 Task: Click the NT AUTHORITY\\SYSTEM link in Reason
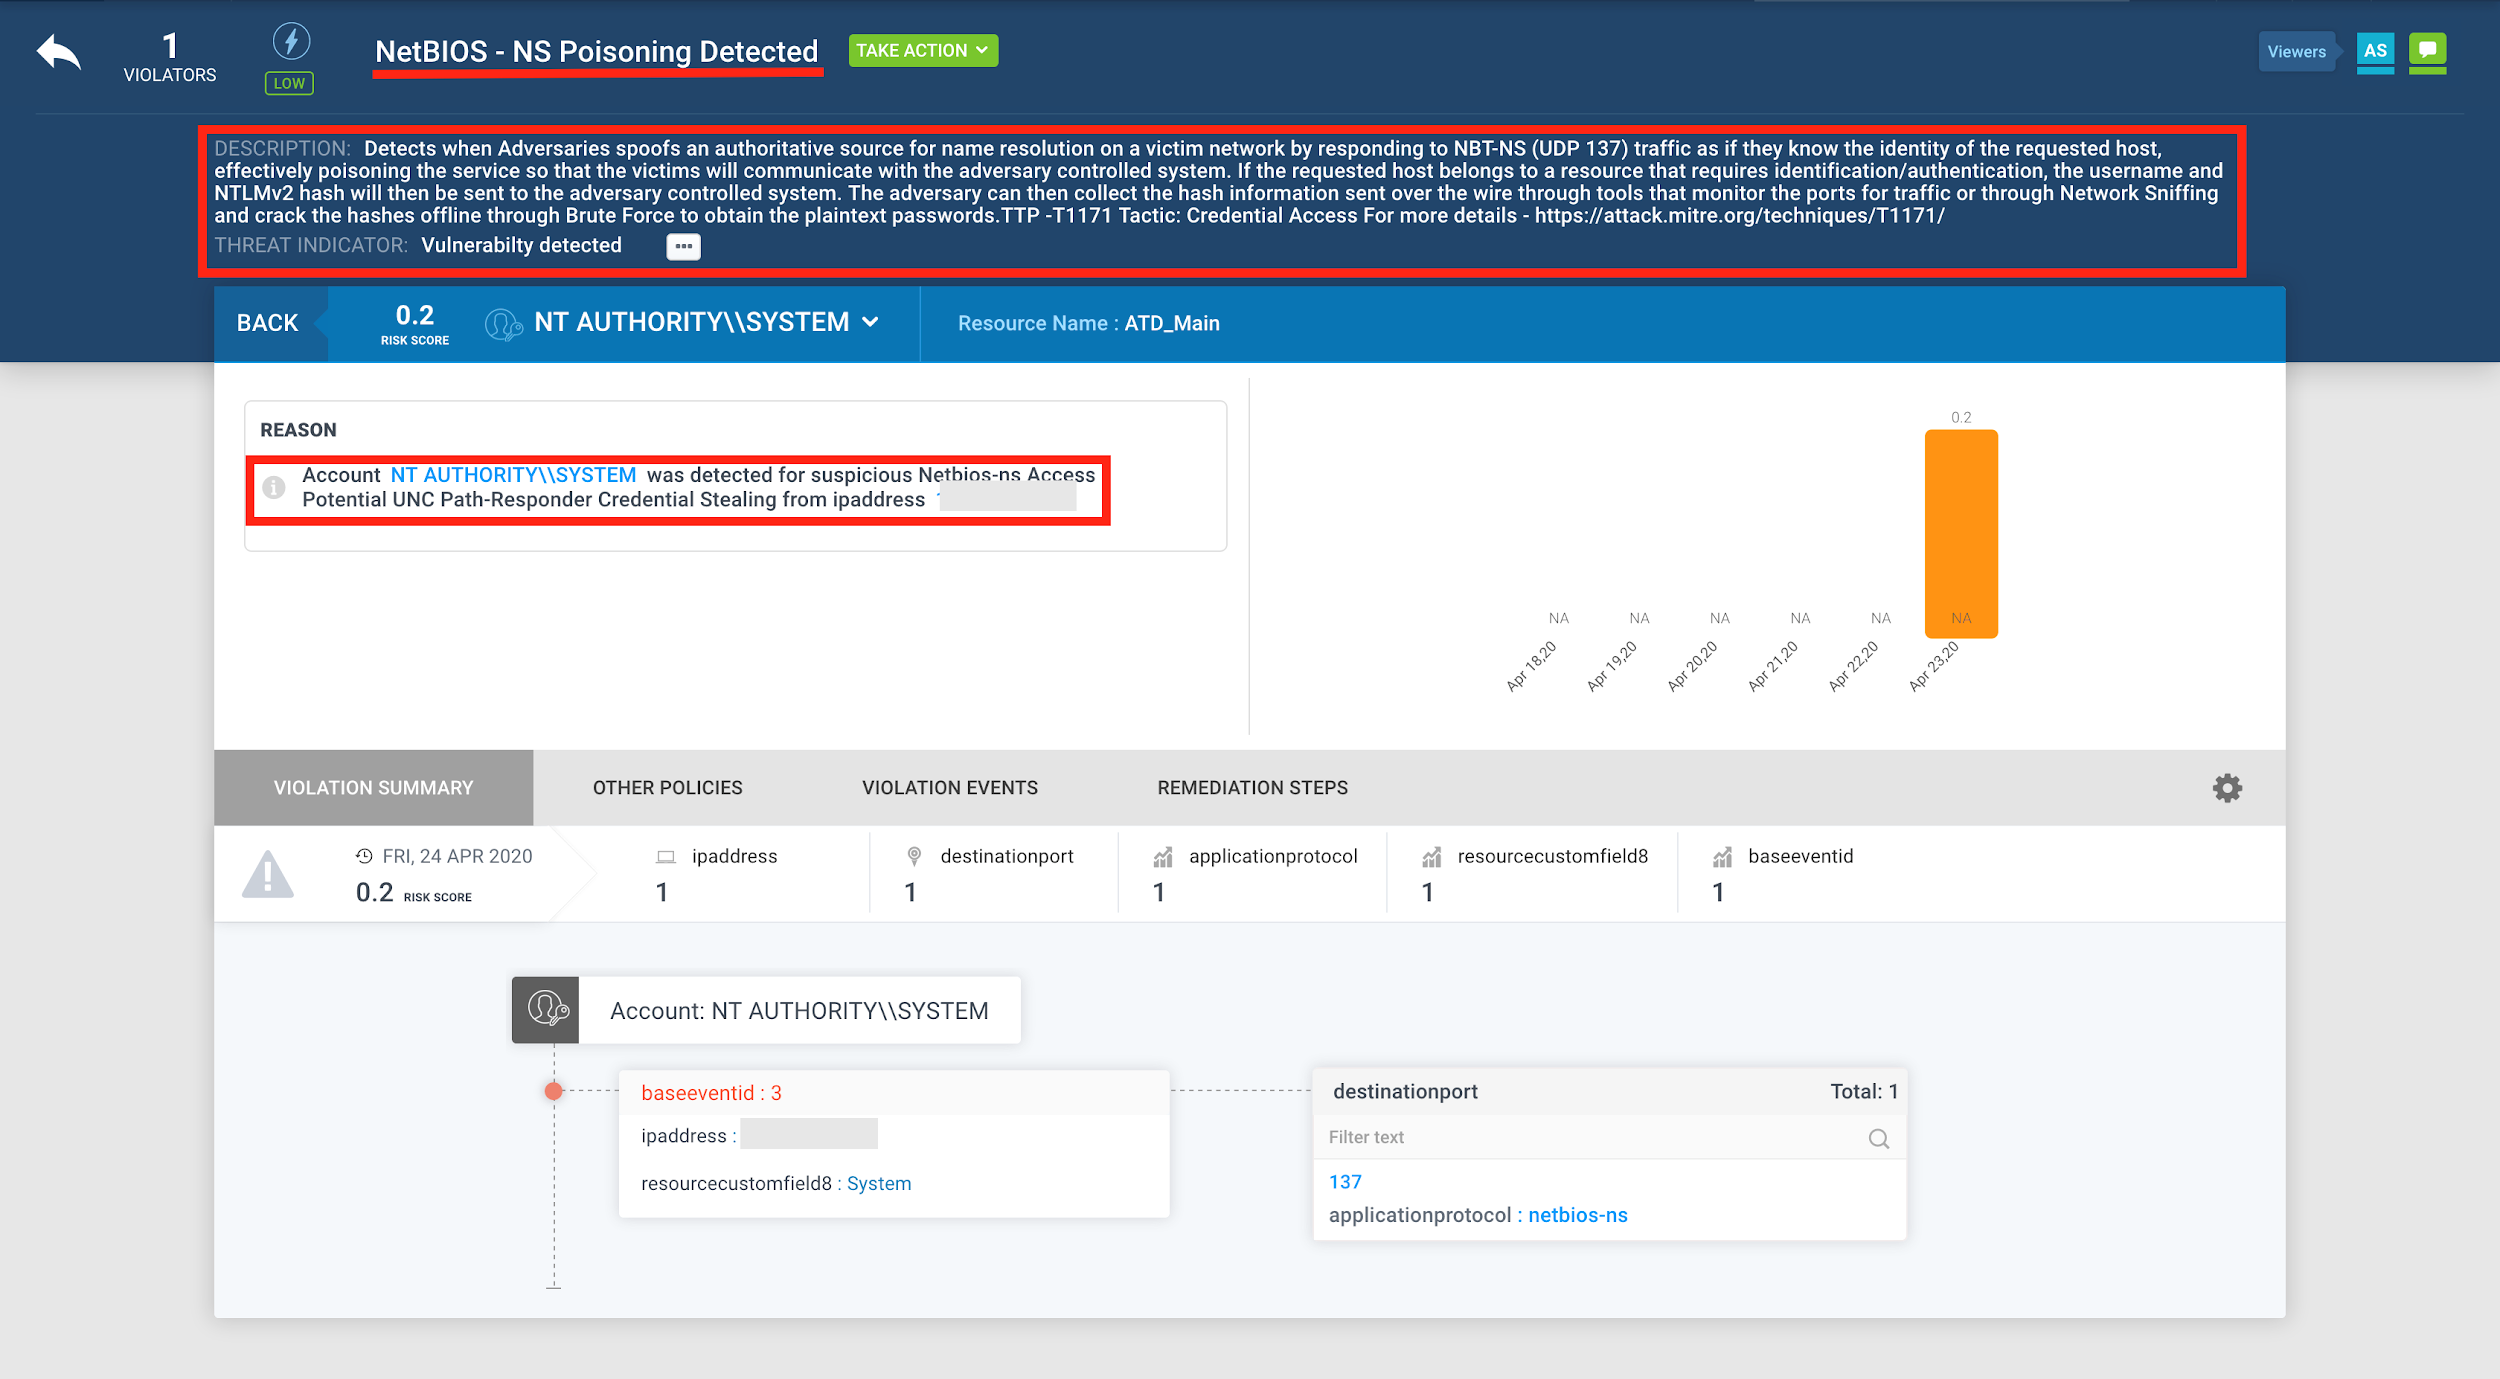[513, 475]
